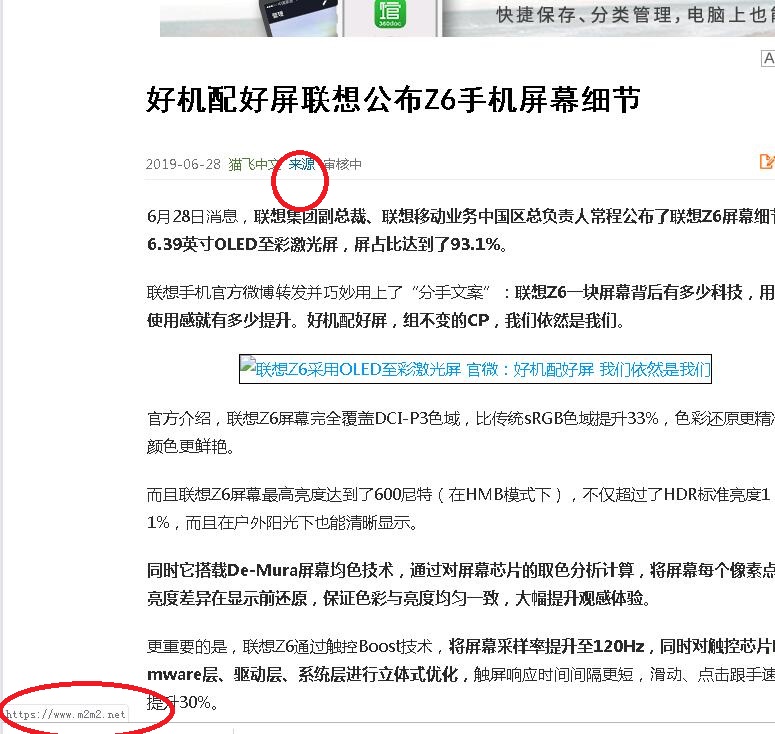Open the 猫飞中文 author link
This screenshot has height=734, width=775.
click(255, 164)
